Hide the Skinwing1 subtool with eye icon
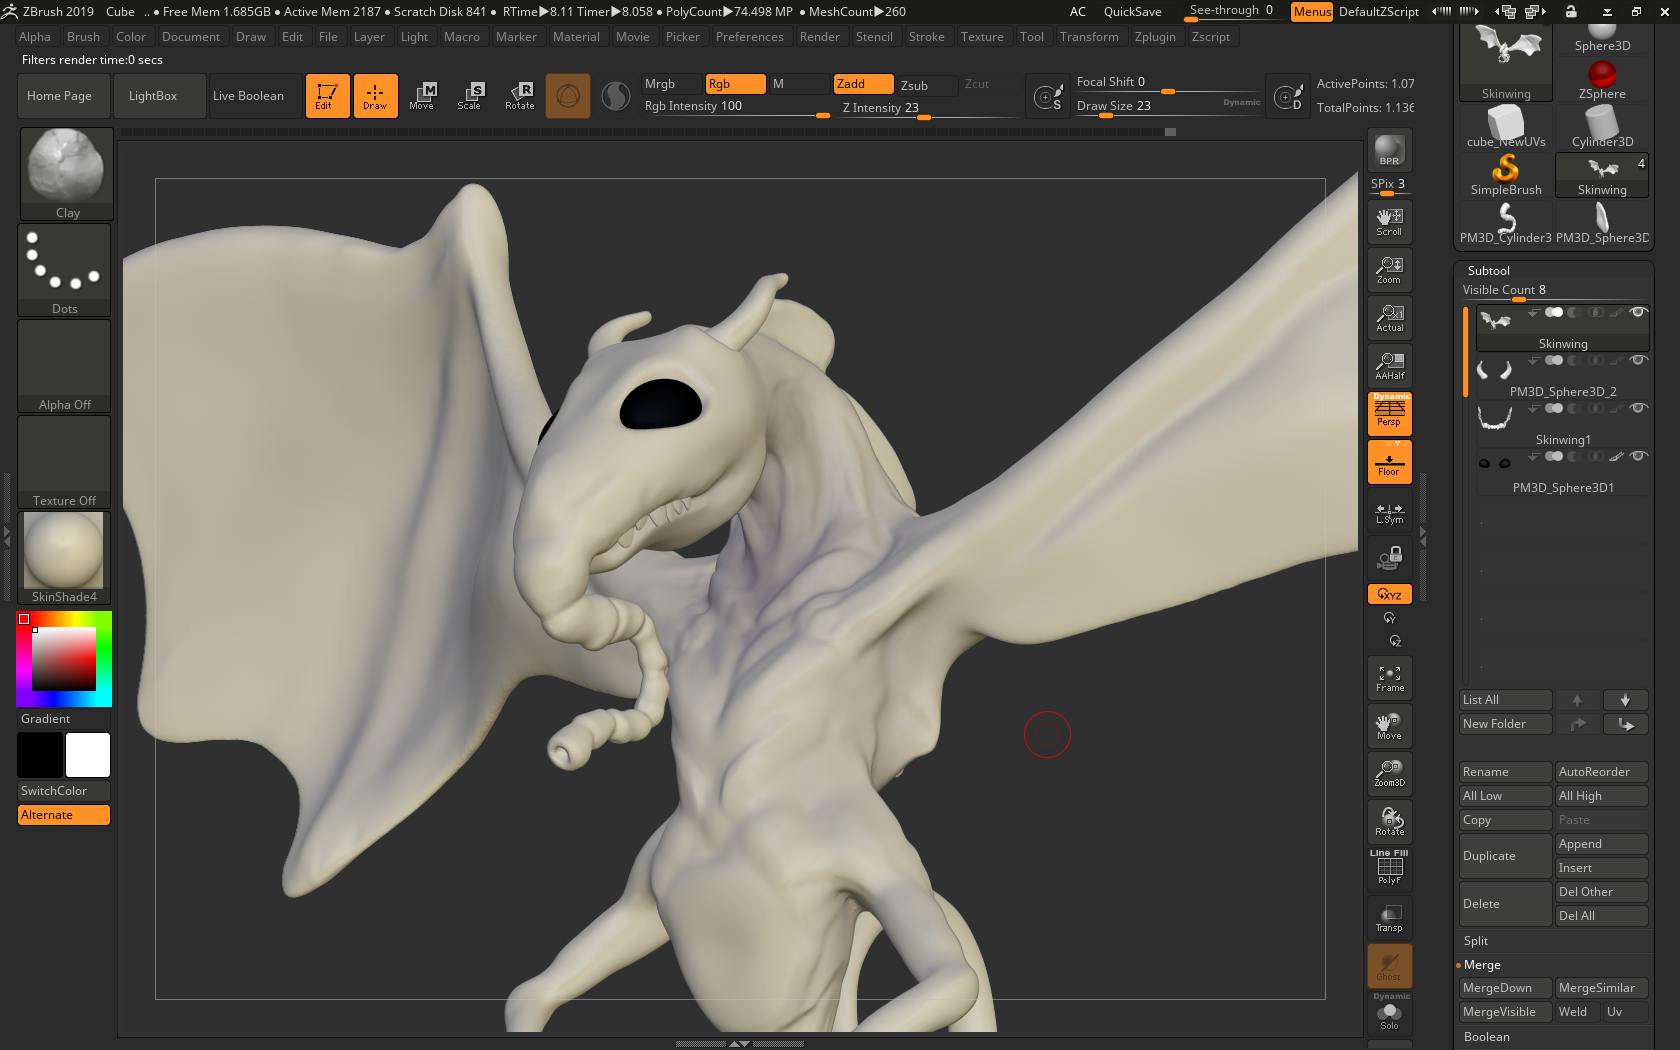This screenshot has height=1050, width=1680. pos(1638,408)
